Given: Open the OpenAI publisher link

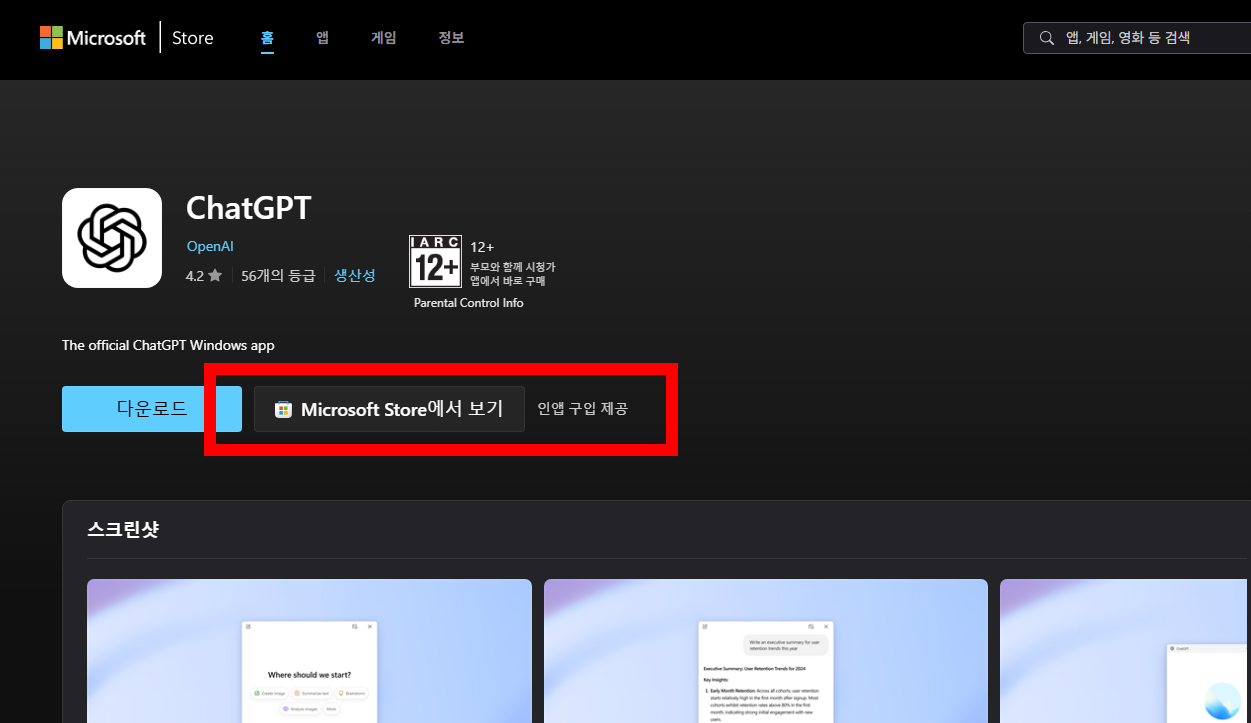Looking at the screenshot, I should [210, 246].
